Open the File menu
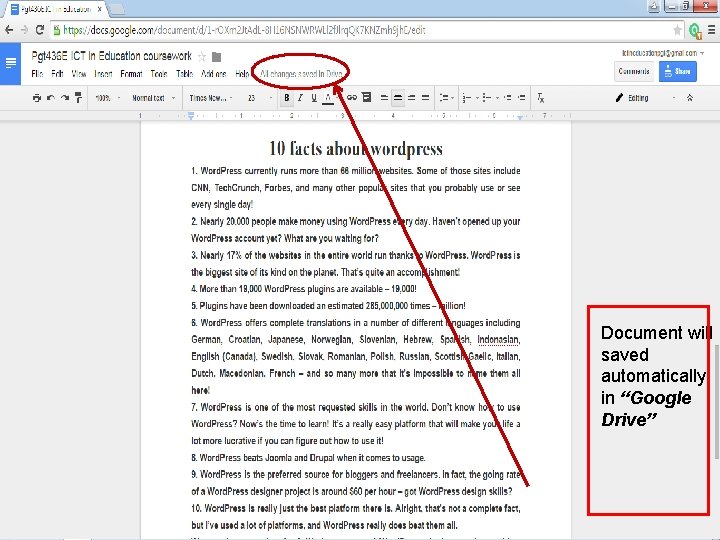 [37, 73]
